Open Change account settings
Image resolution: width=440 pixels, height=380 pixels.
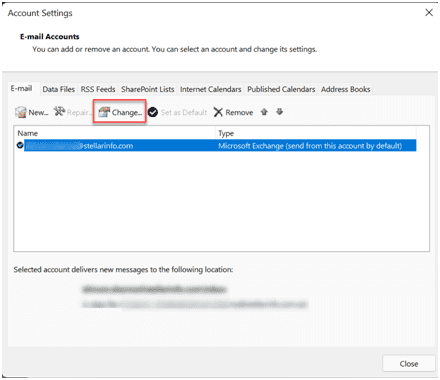coord(120,112)
